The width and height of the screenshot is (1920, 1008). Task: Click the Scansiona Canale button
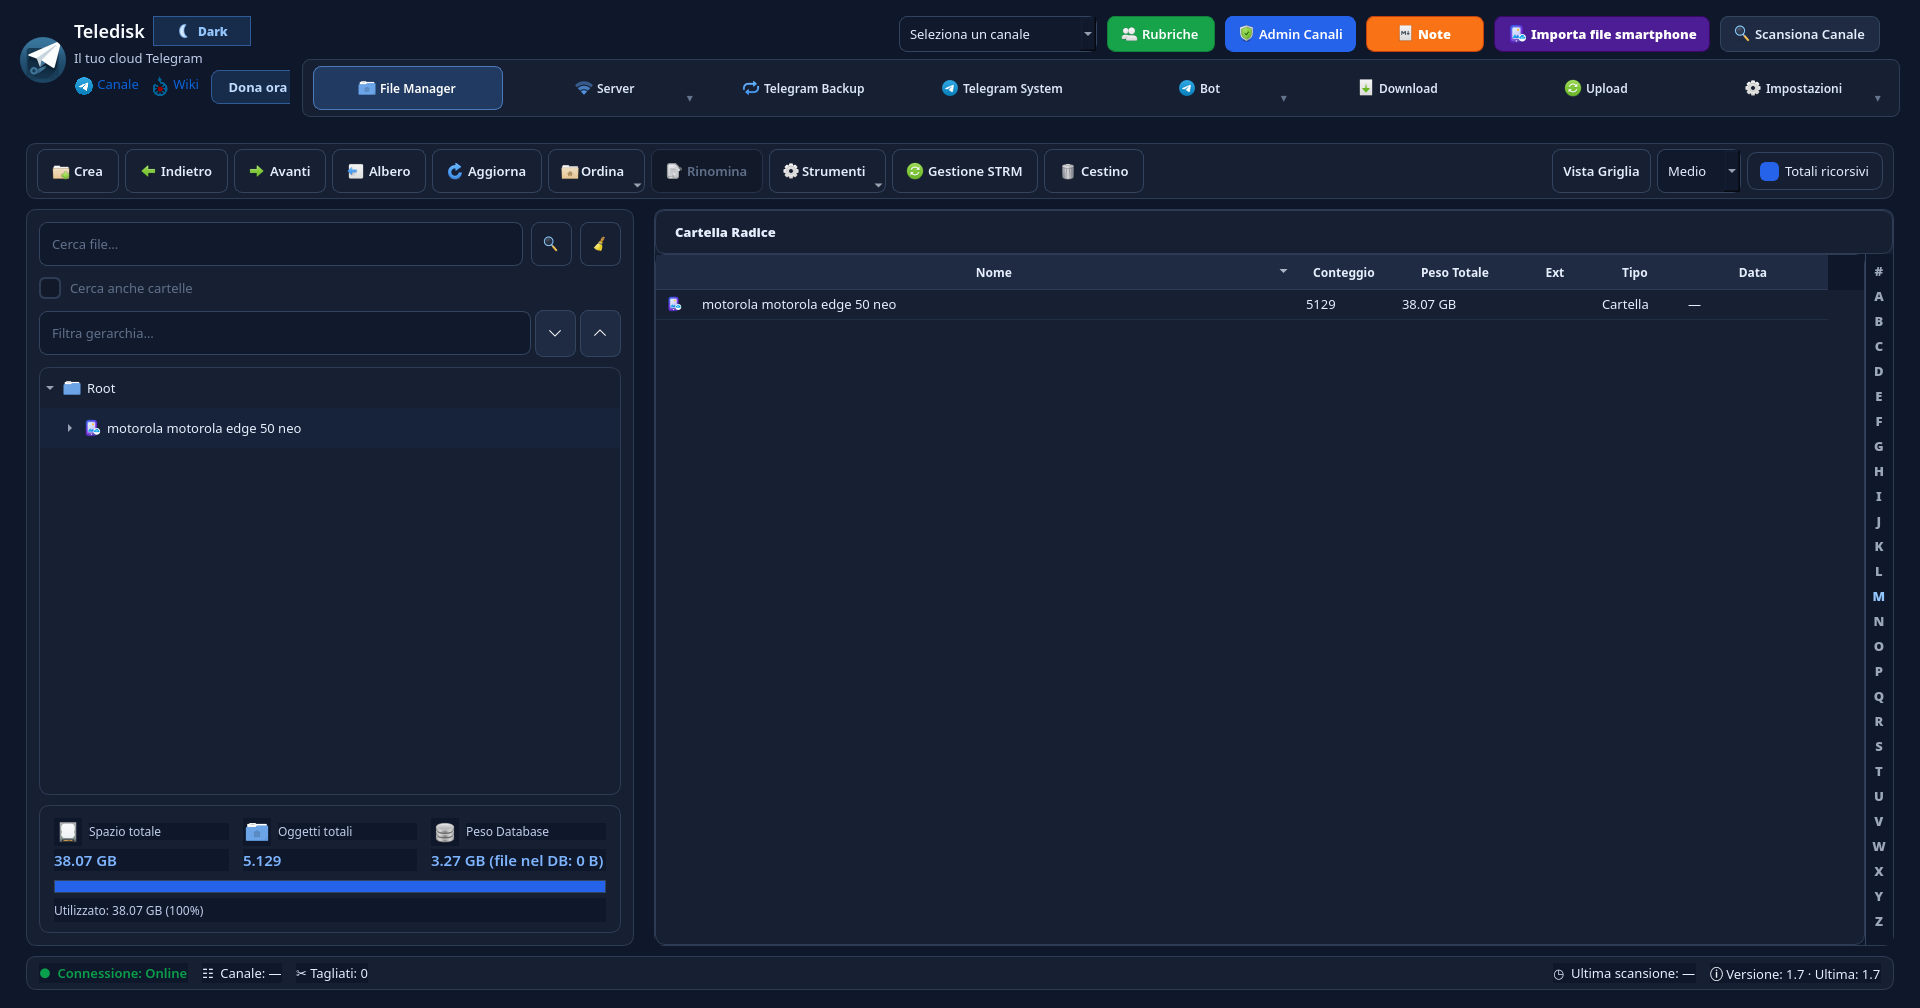[1800, 34]
